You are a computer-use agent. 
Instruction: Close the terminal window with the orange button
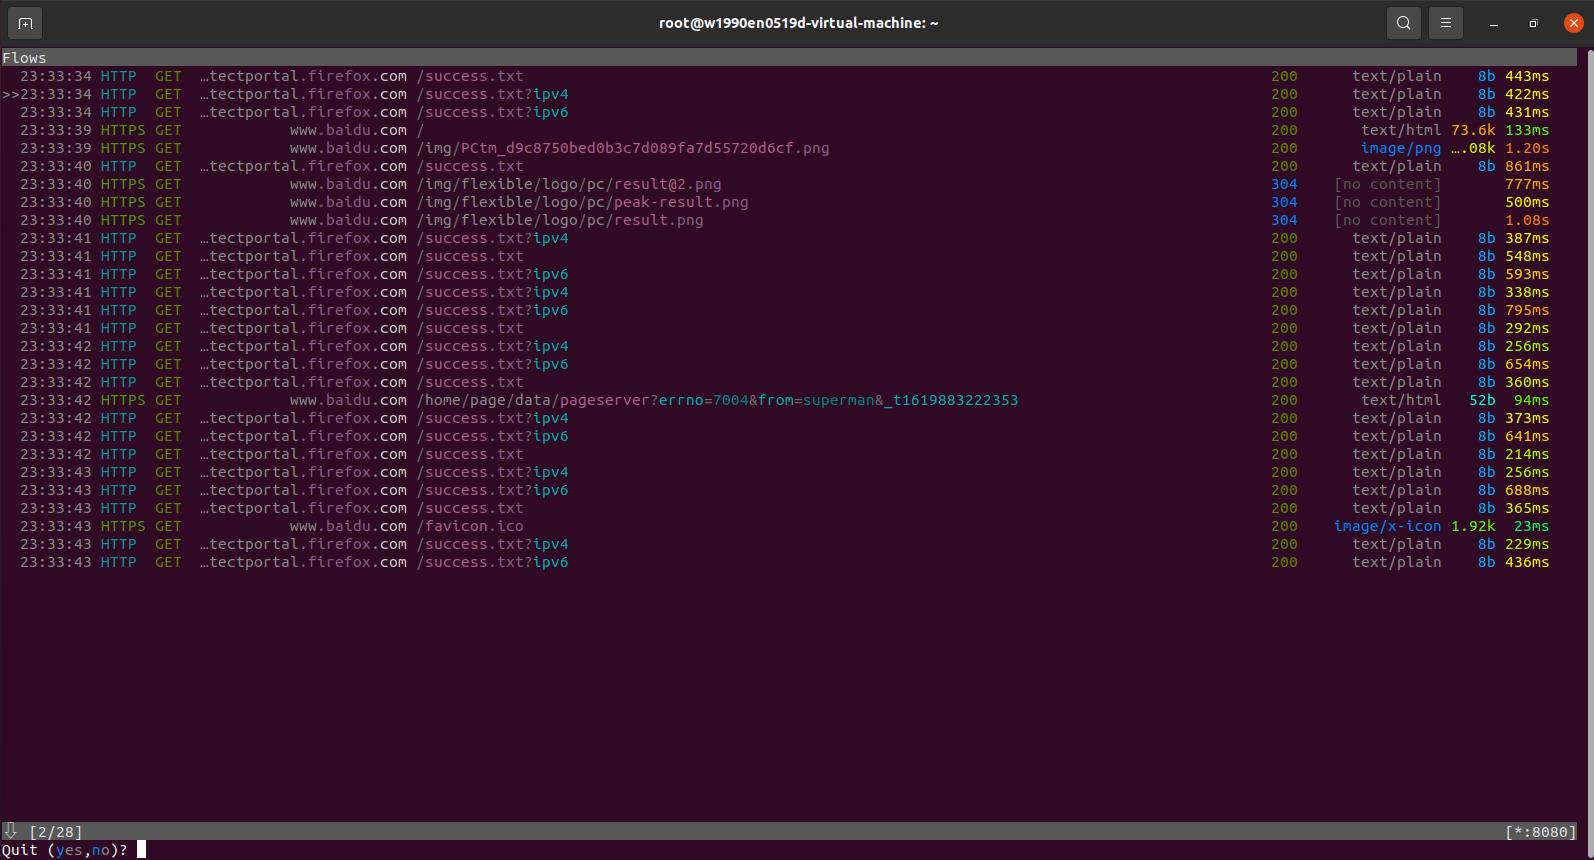[1573, 23]
